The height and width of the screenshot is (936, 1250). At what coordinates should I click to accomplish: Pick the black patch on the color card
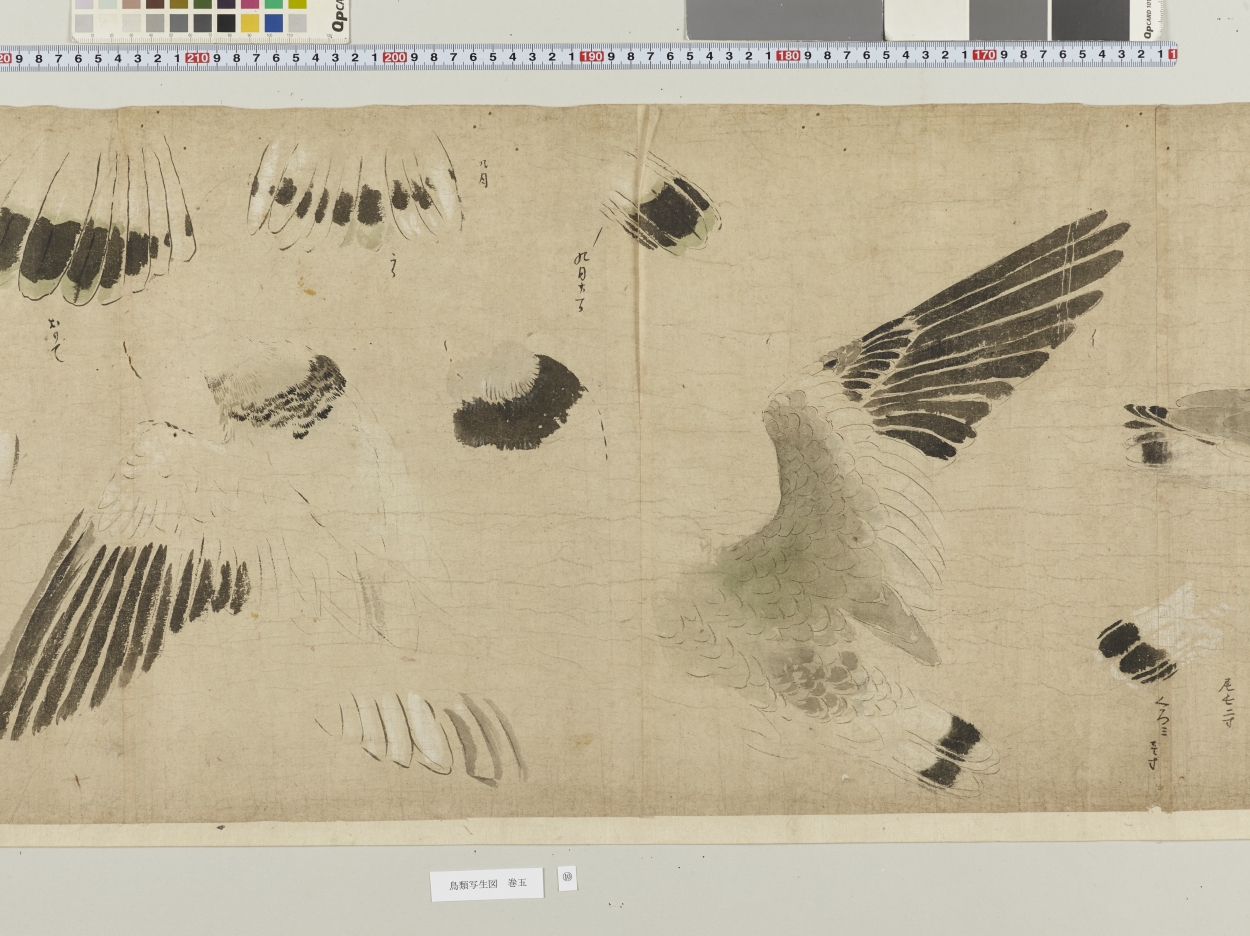226,22
